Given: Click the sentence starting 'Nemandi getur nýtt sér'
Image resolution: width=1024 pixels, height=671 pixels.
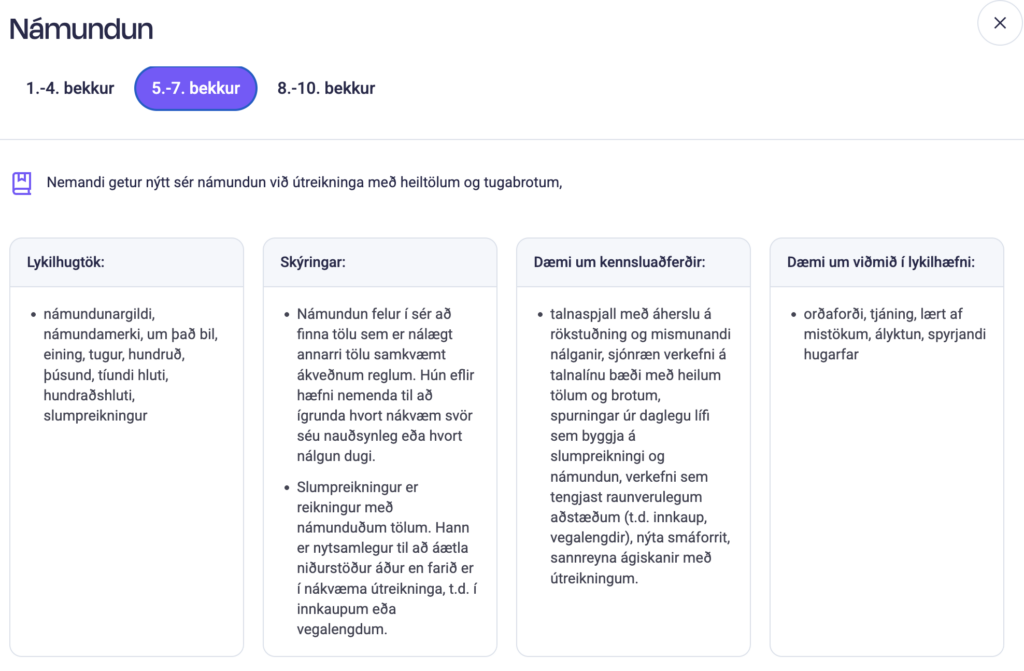Looking at the screenshot, I should pyautogui.click(x=304, y=183).
